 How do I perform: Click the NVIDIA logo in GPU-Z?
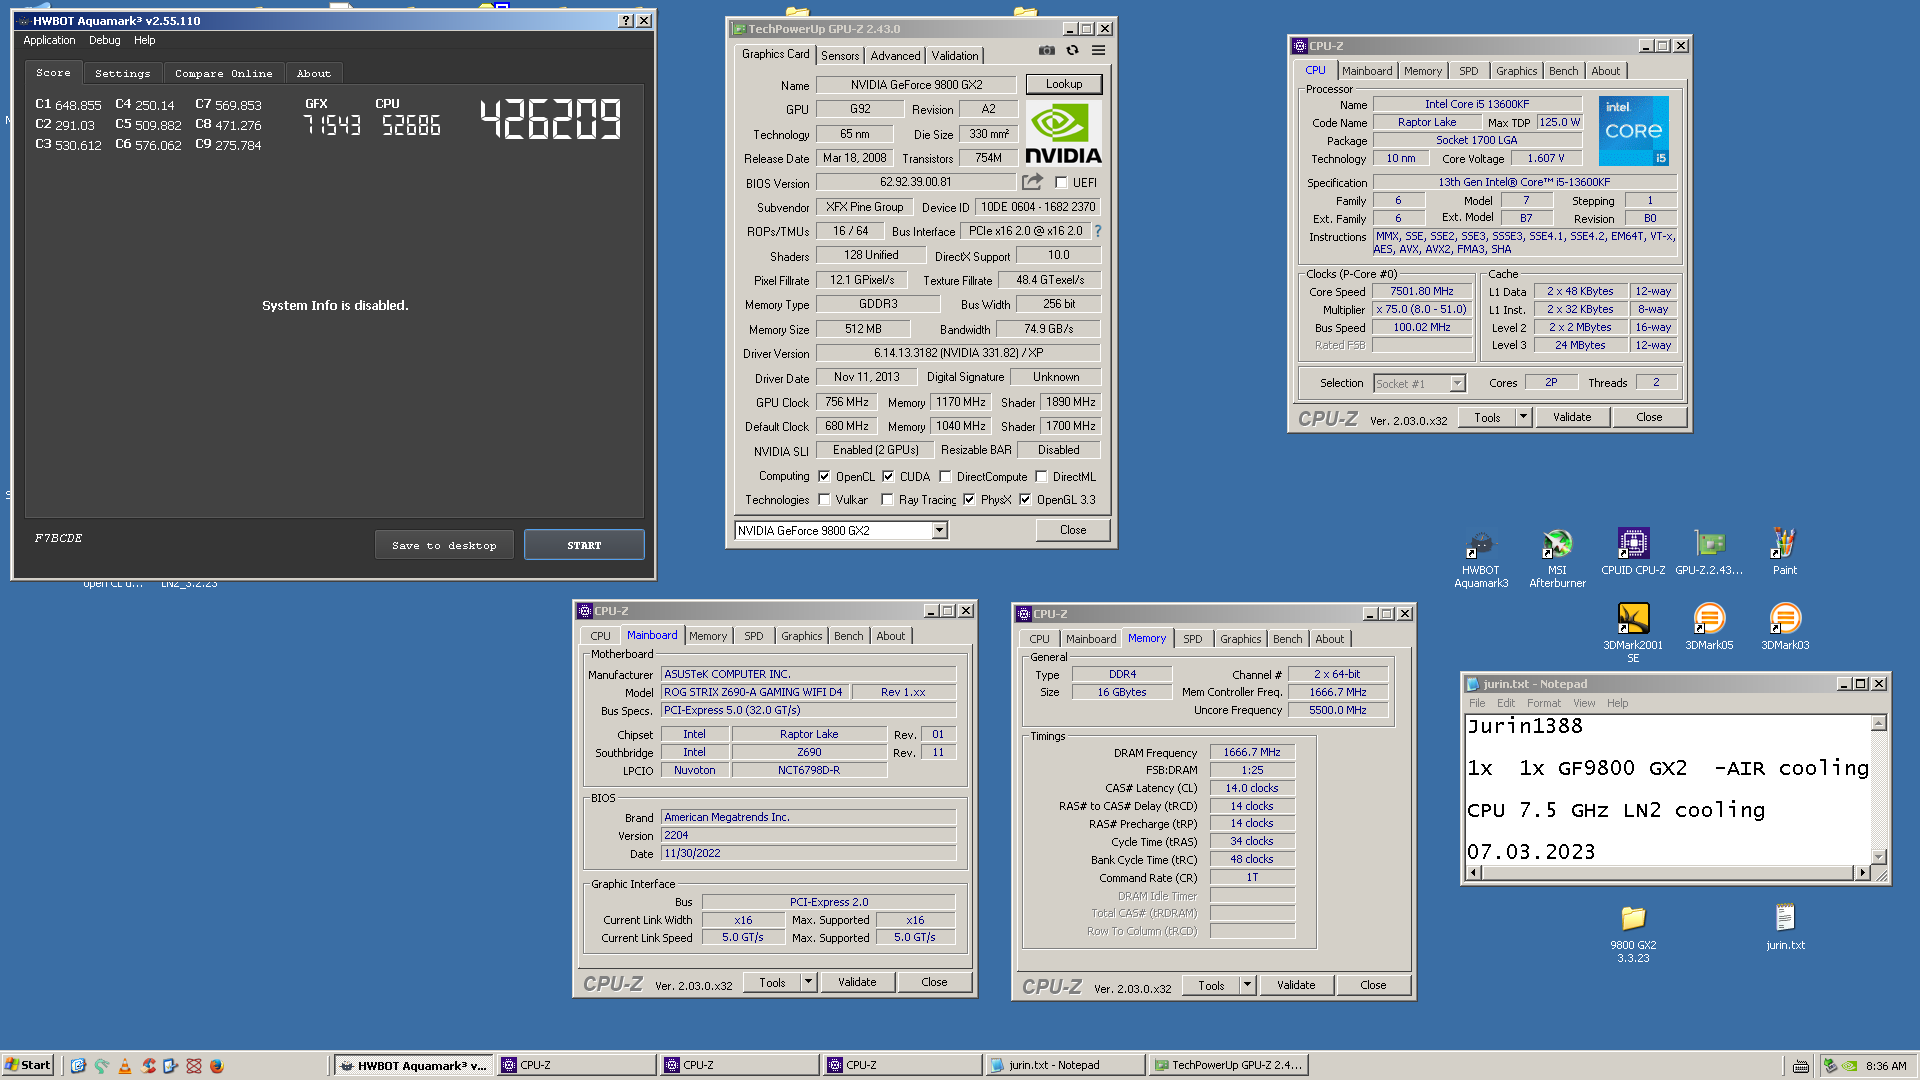[x=1063, y=133]
